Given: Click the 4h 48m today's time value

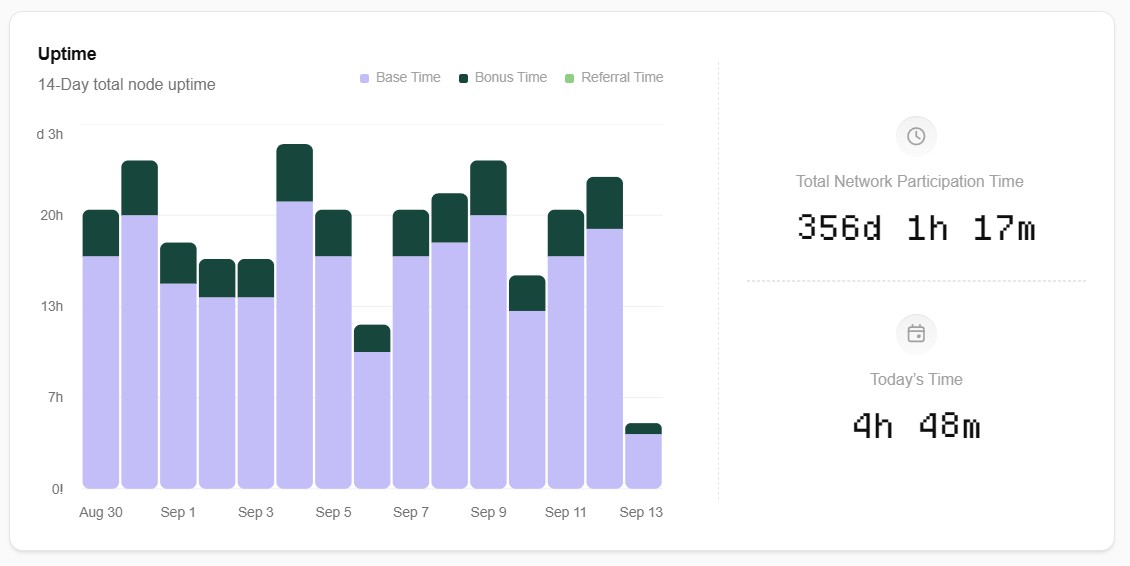Looking at the screenshot, I should (x=916, y=425).
